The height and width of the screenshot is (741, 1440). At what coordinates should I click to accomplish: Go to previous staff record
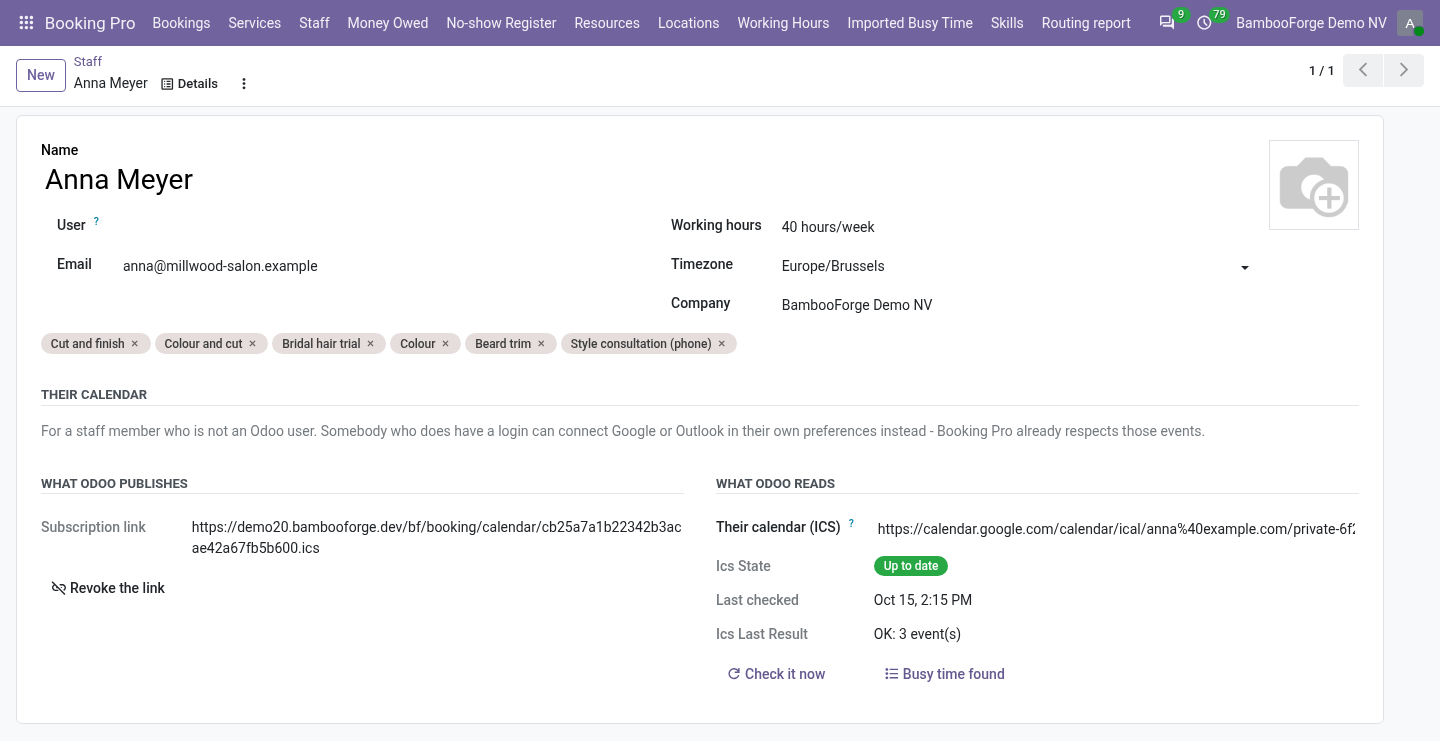click(1363, 70)
